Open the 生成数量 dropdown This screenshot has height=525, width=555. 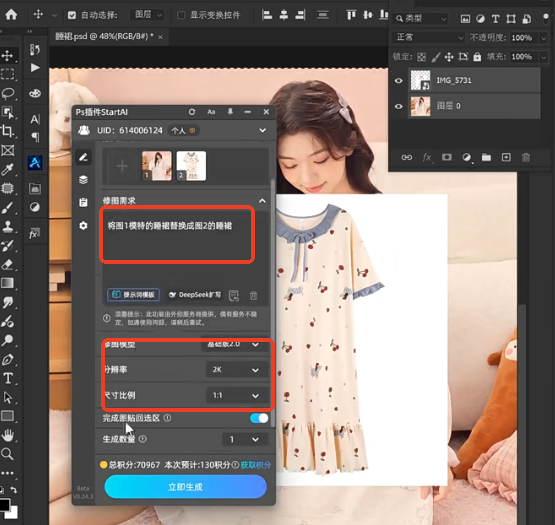point(245,439)
